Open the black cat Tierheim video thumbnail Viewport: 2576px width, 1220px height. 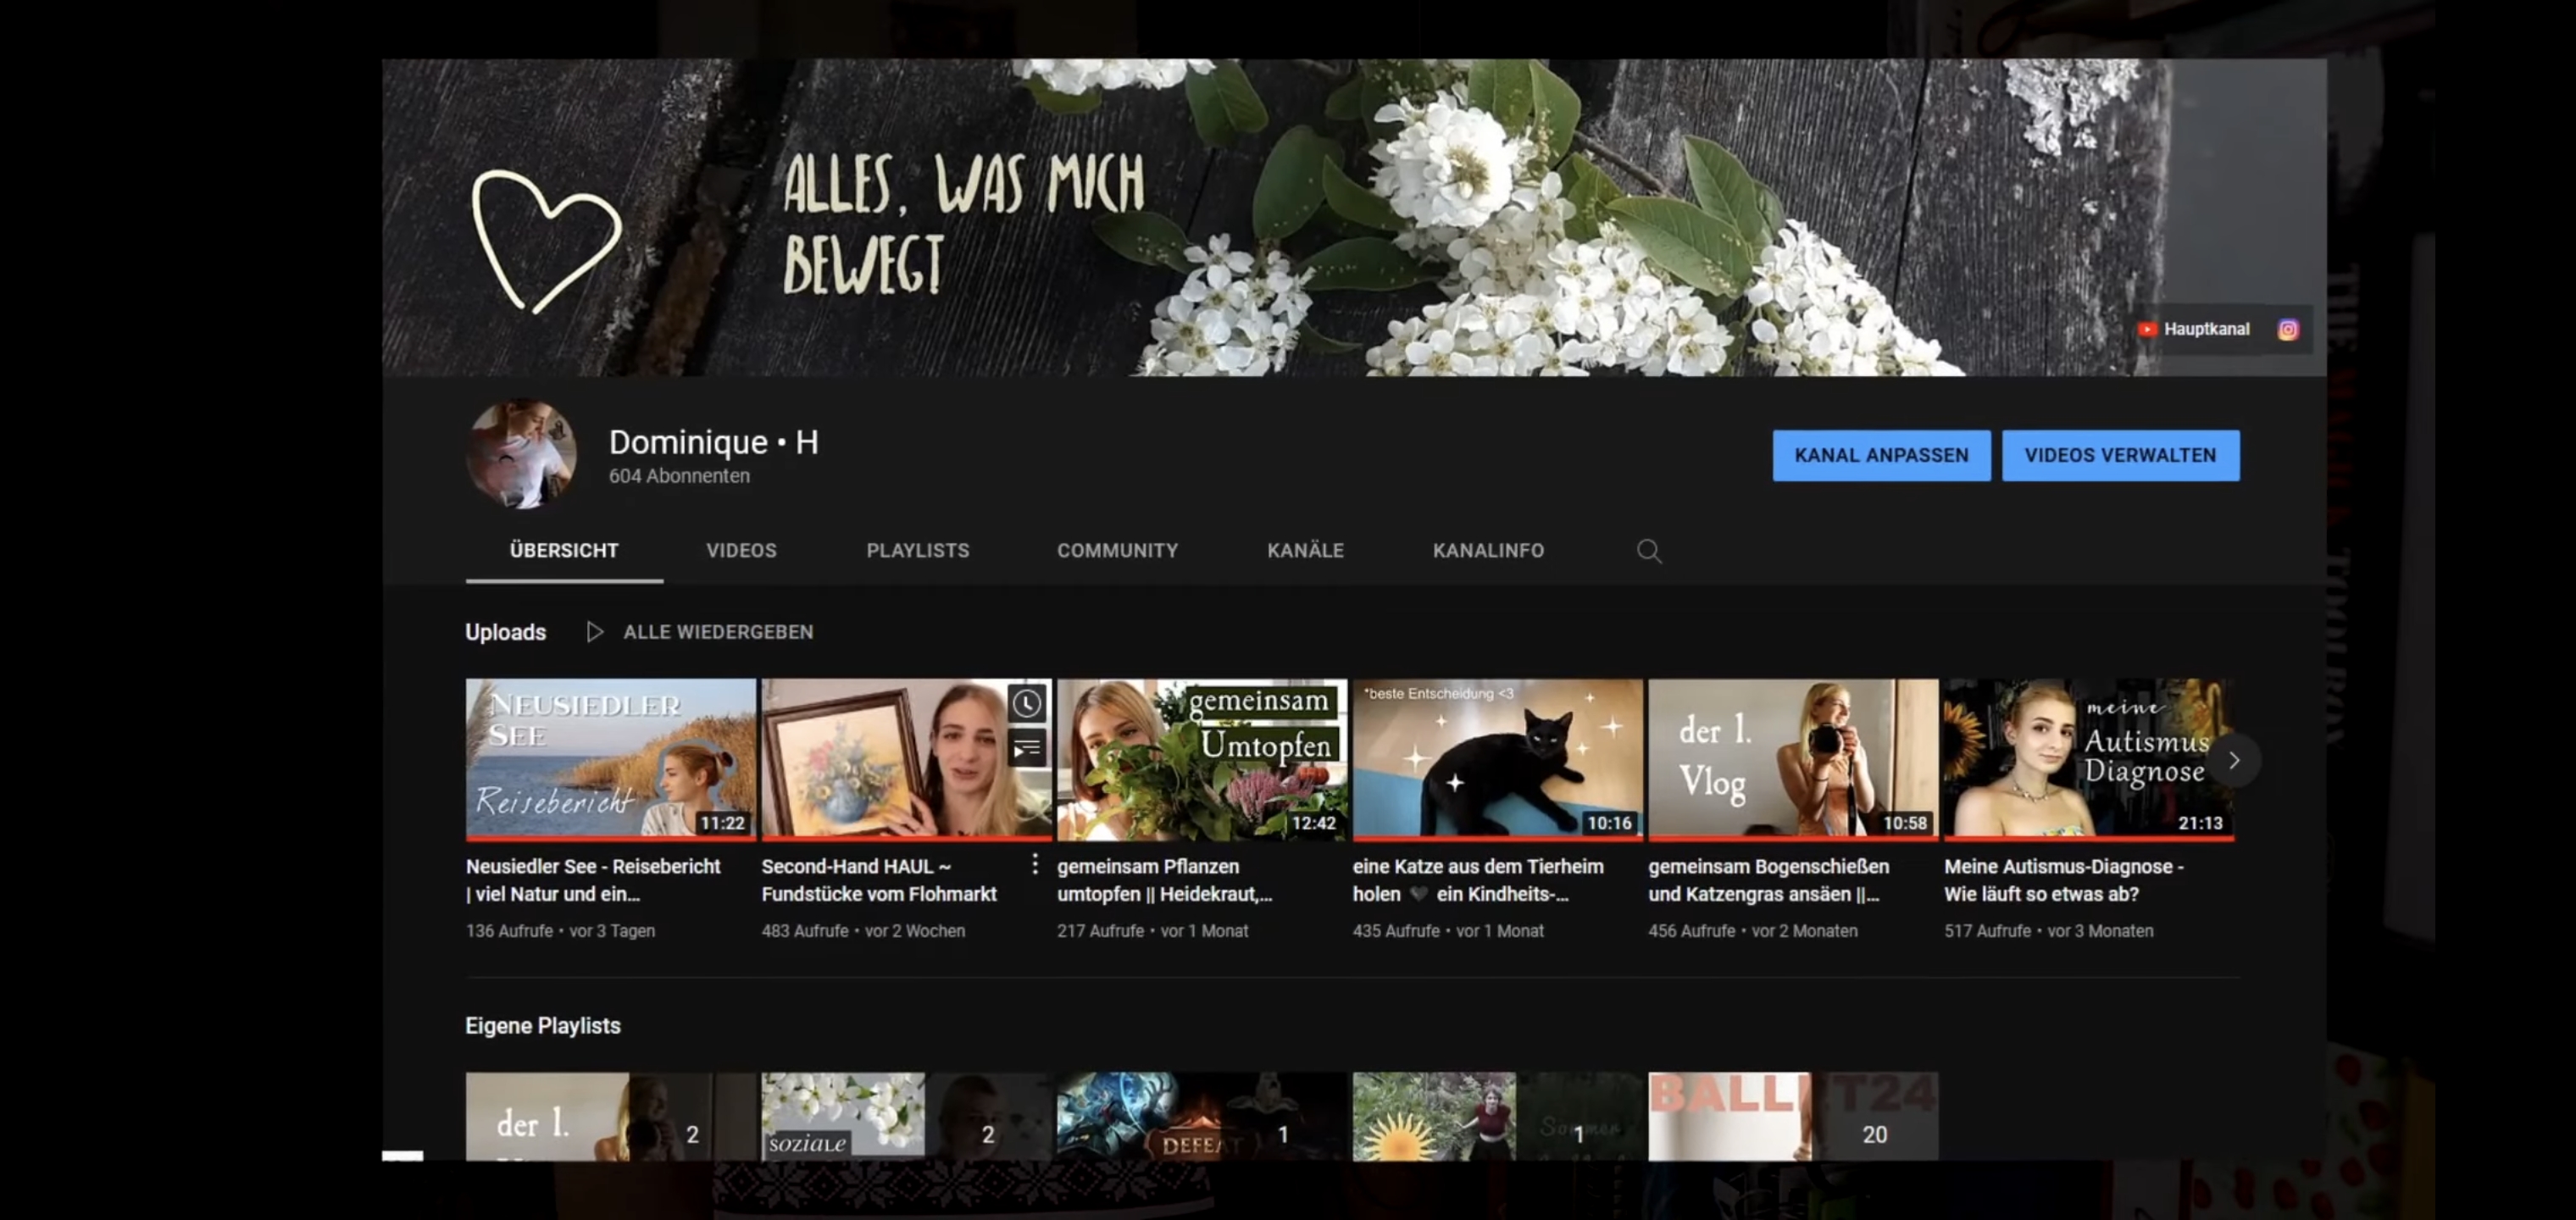tap(1496, 758)
